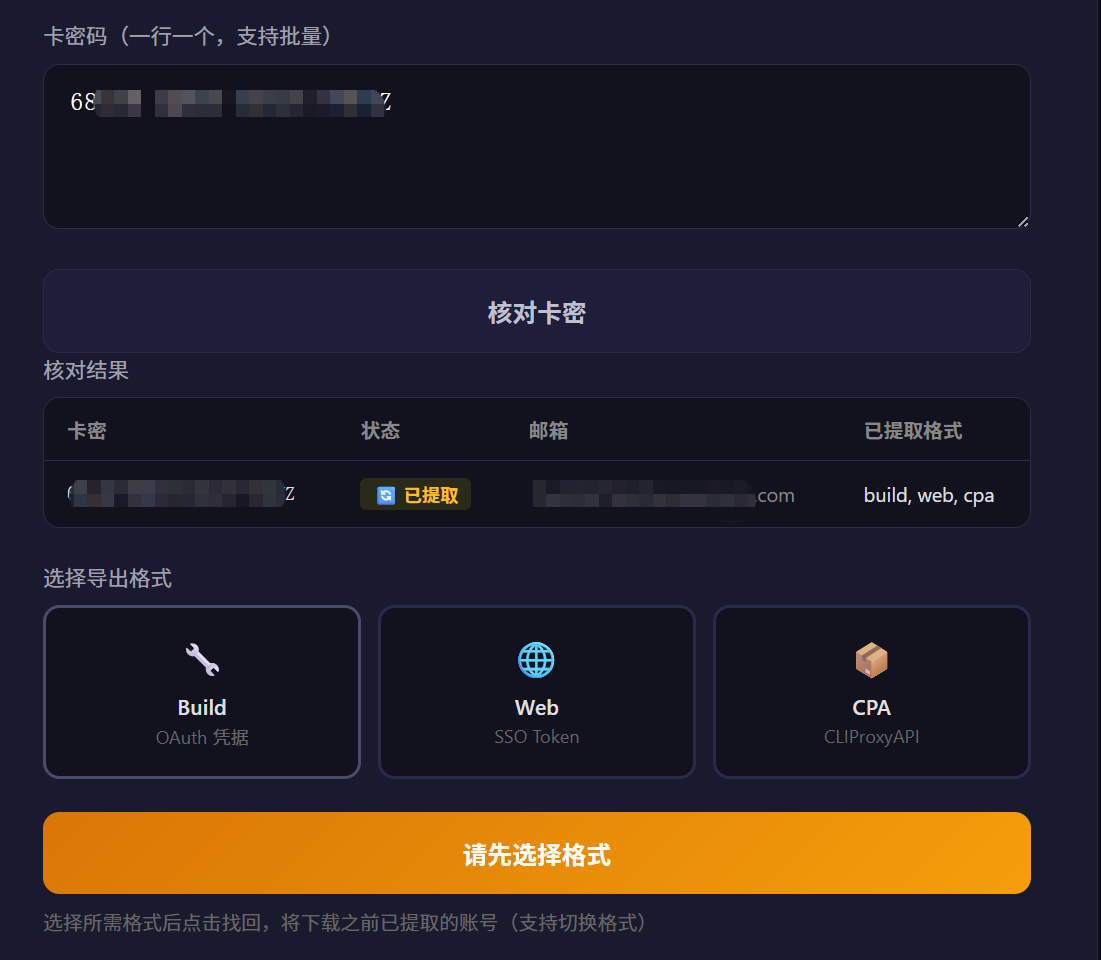Screen dimensions: 1101x960
Task: Click the 'build, web, cpa' cell
Action: point(928,496)
